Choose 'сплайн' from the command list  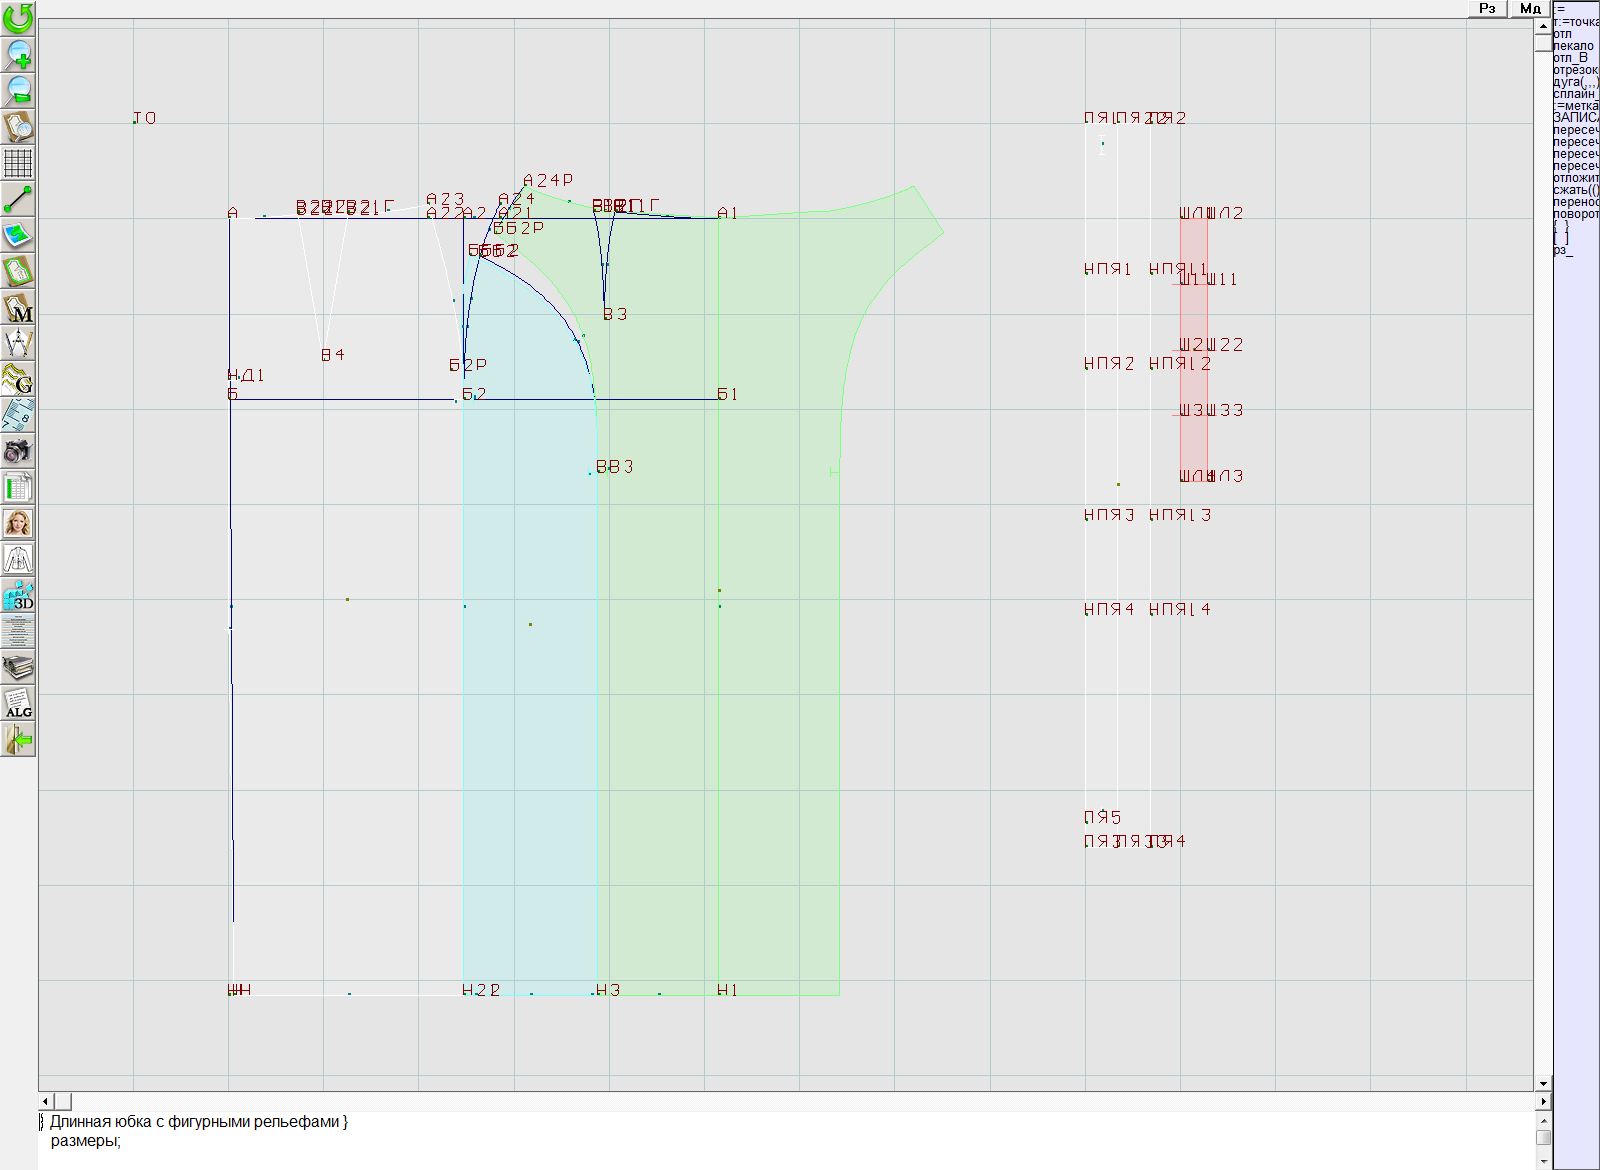click(1575, 94)
